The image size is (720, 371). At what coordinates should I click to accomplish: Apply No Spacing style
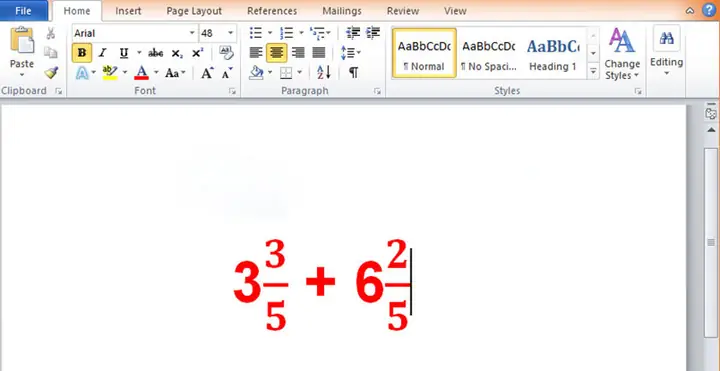pyautogui.click(x=489, y=53)
